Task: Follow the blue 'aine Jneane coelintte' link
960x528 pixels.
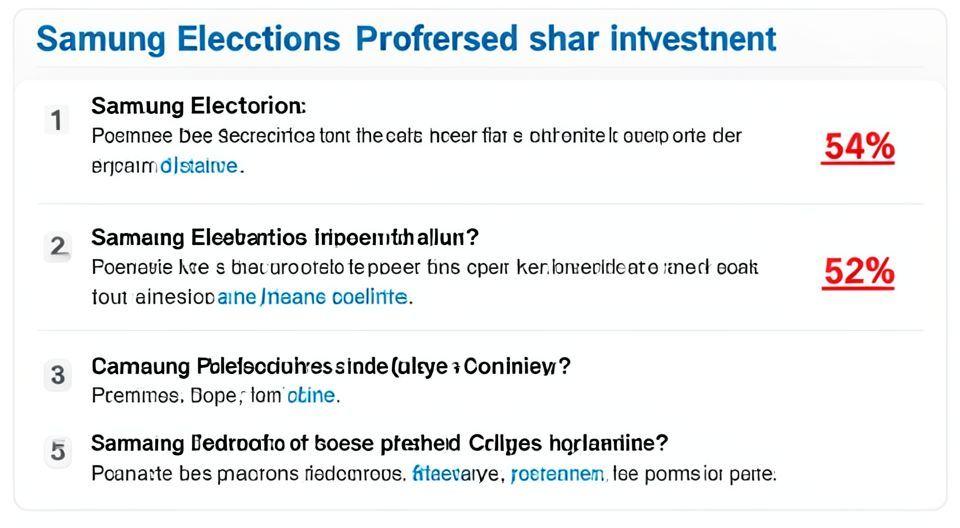Action: (313, 297)
